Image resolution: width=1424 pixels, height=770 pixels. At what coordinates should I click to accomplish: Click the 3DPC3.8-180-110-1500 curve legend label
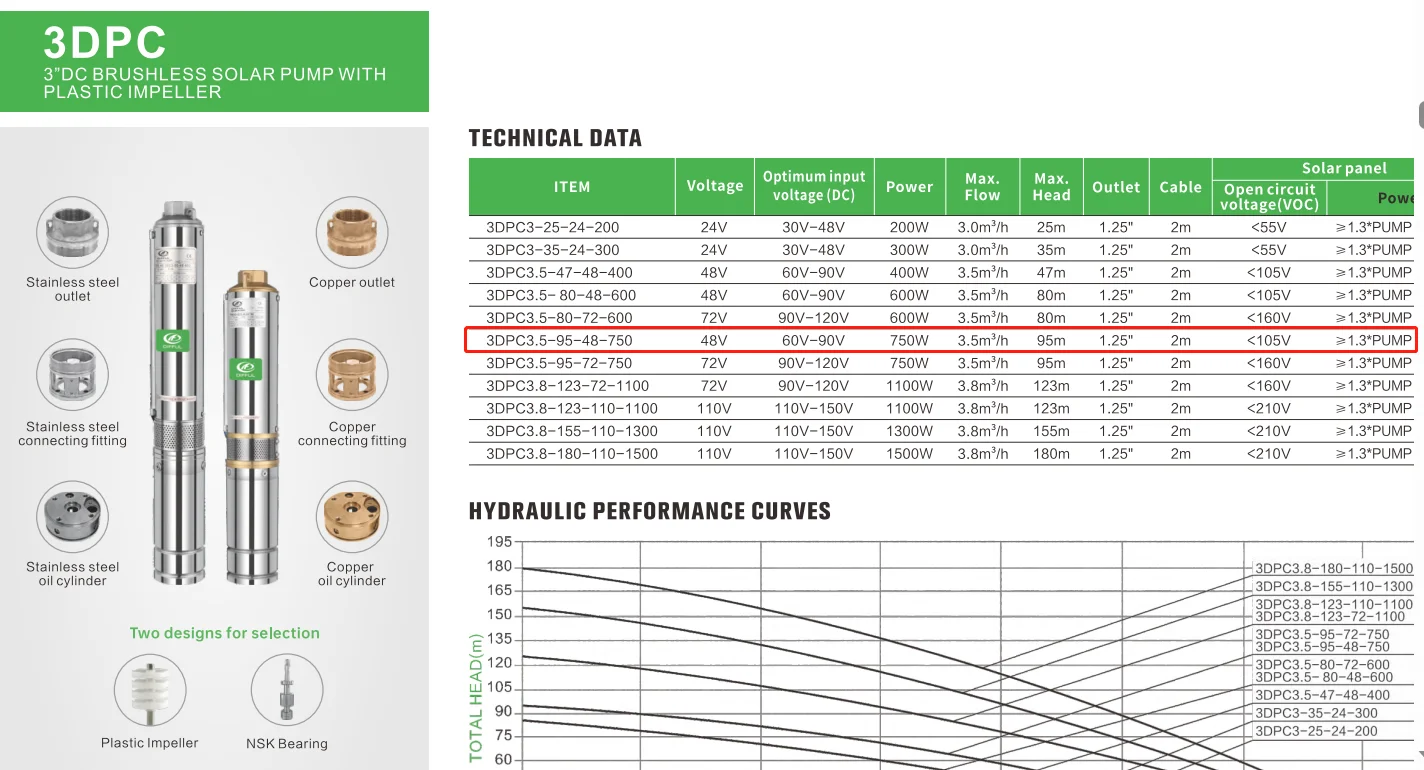tap(1334, 569)
